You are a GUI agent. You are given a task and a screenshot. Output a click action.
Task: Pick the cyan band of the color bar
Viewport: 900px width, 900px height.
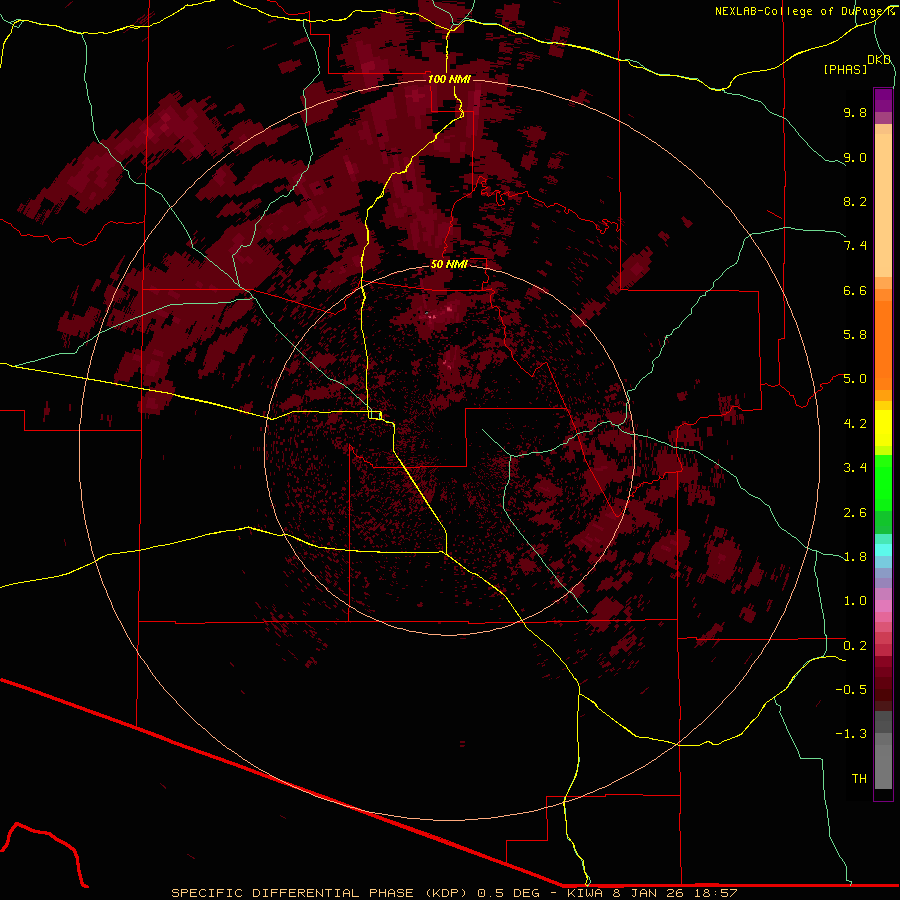[883, 549]
